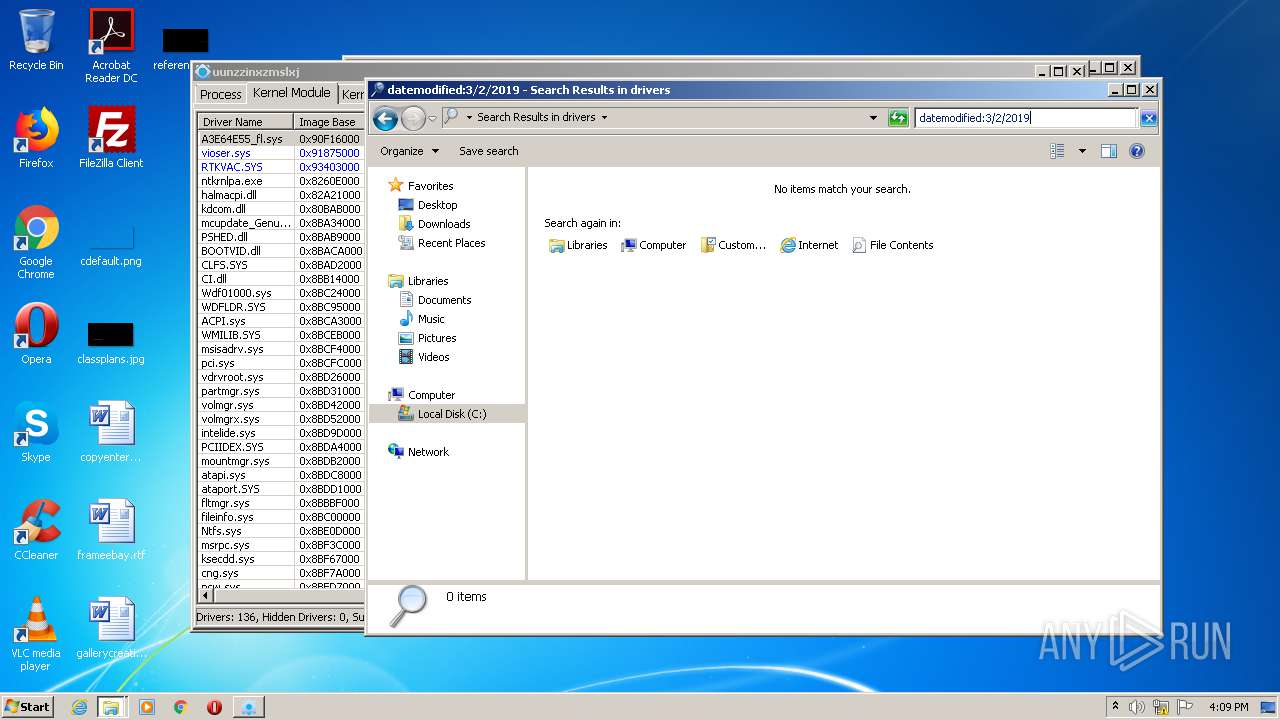Open Explorer Help question mark icon
Viewport: 1280px width, 720px height.
[x=1137, y=151]
